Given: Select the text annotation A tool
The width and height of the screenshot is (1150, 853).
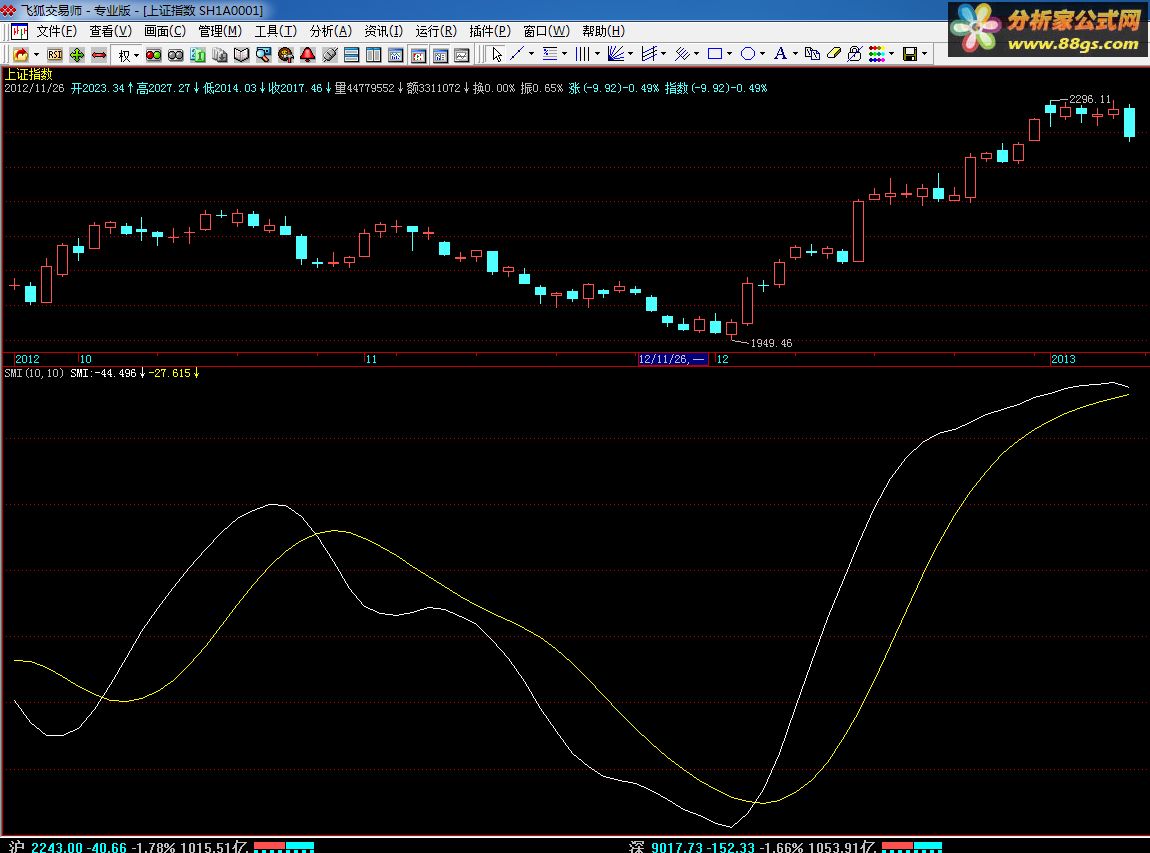Looking at the screenshot, I should click(x=780, y=54).
